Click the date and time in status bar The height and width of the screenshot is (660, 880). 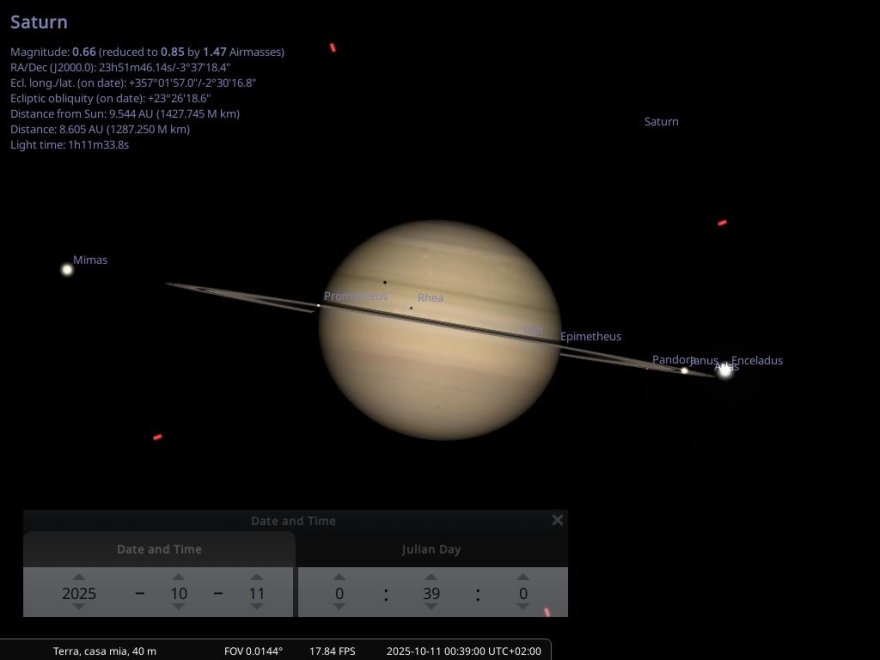463,651
